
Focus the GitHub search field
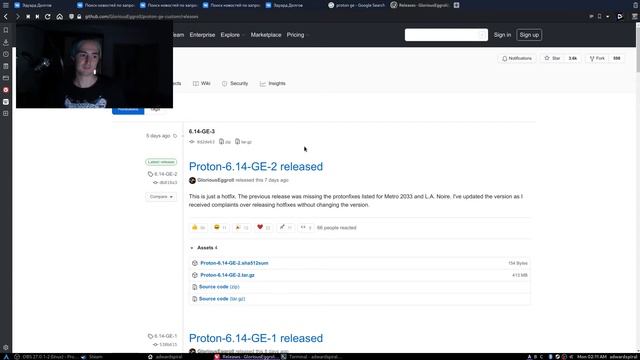(446, 35)
